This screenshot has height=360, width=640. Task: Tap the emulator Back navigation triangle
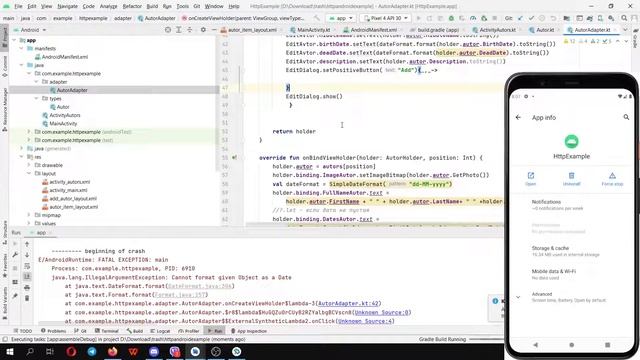(536, 345)
